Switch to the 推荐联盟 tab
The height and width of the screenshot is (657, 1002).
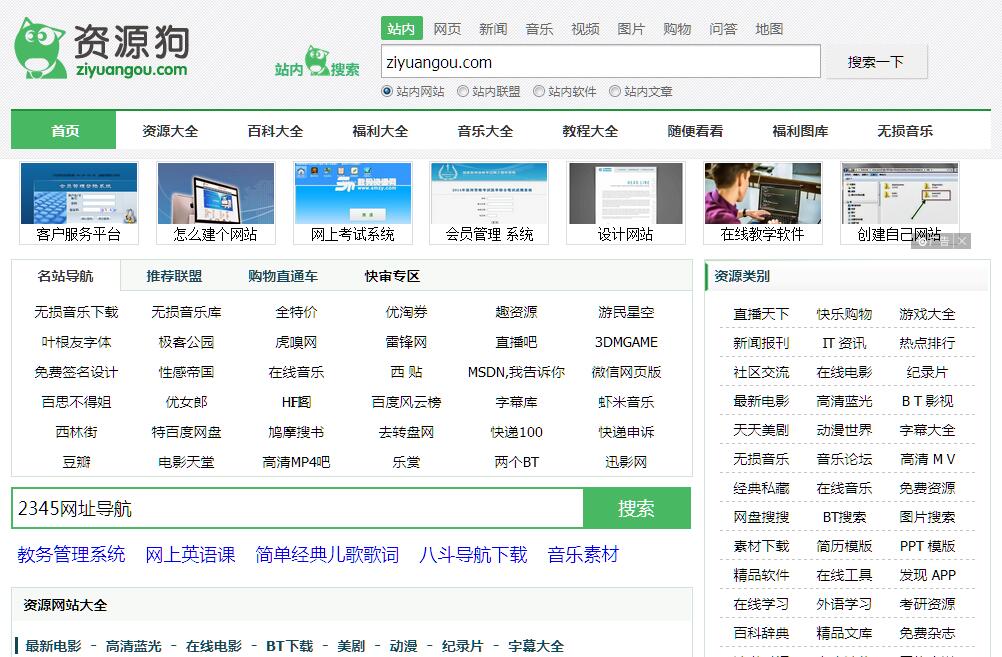click(x=174, y=276)
